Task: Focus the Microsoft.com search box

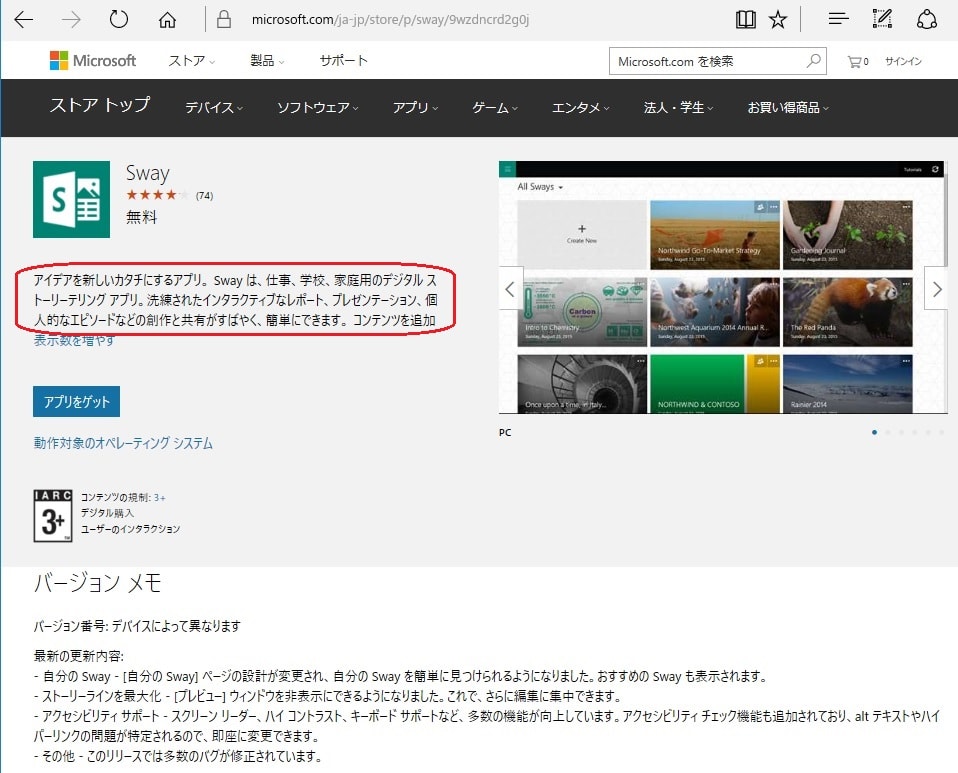Action: (717, 61)
